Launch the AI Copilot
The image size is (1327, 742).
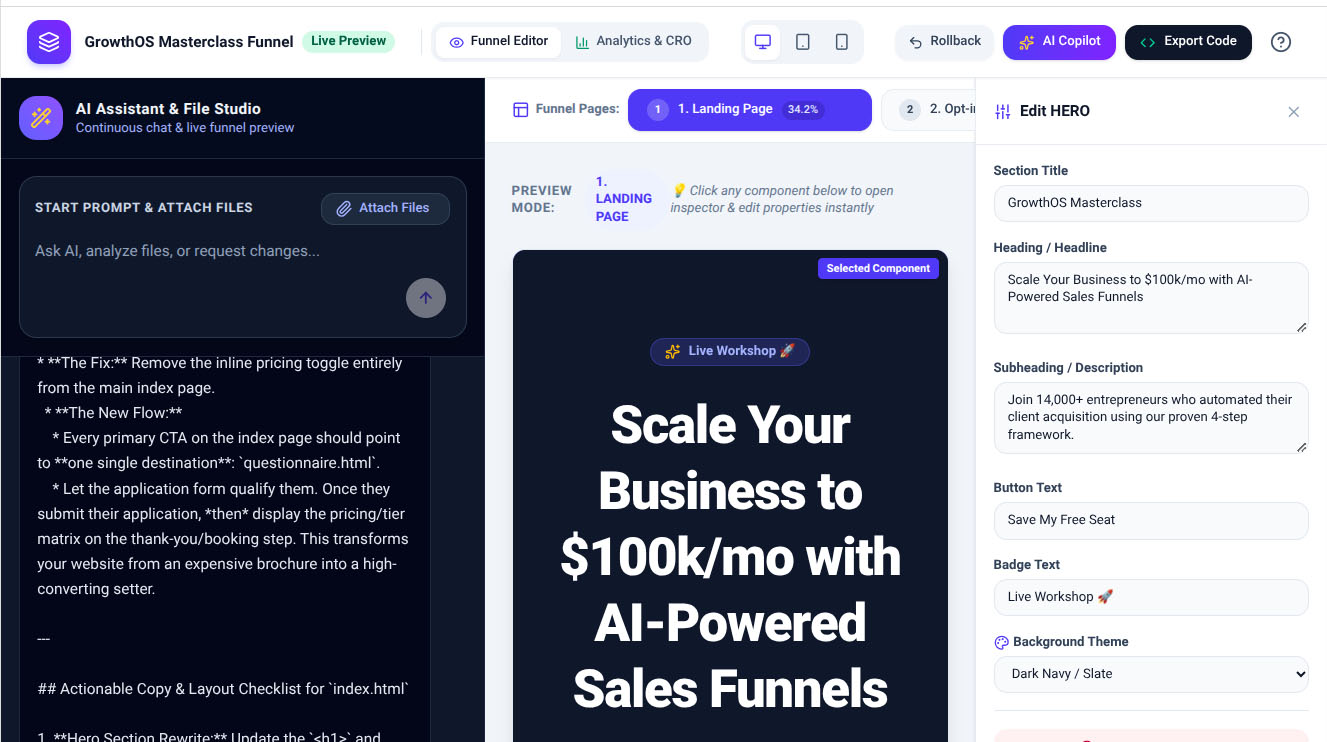point(1060,42)
